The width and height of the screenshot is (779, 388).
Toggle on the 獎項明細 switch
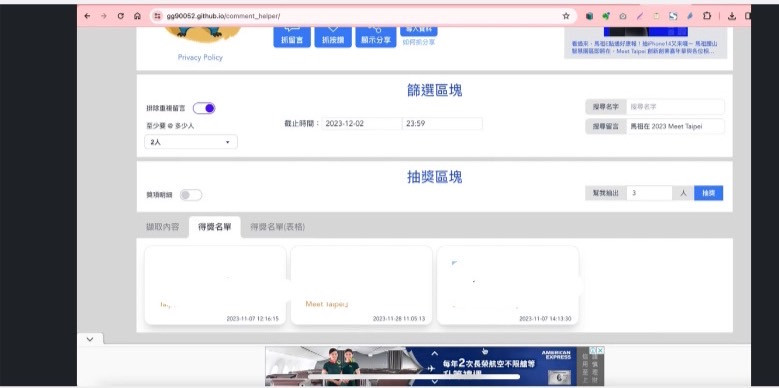pyautogui.click(x=191, y=195)
